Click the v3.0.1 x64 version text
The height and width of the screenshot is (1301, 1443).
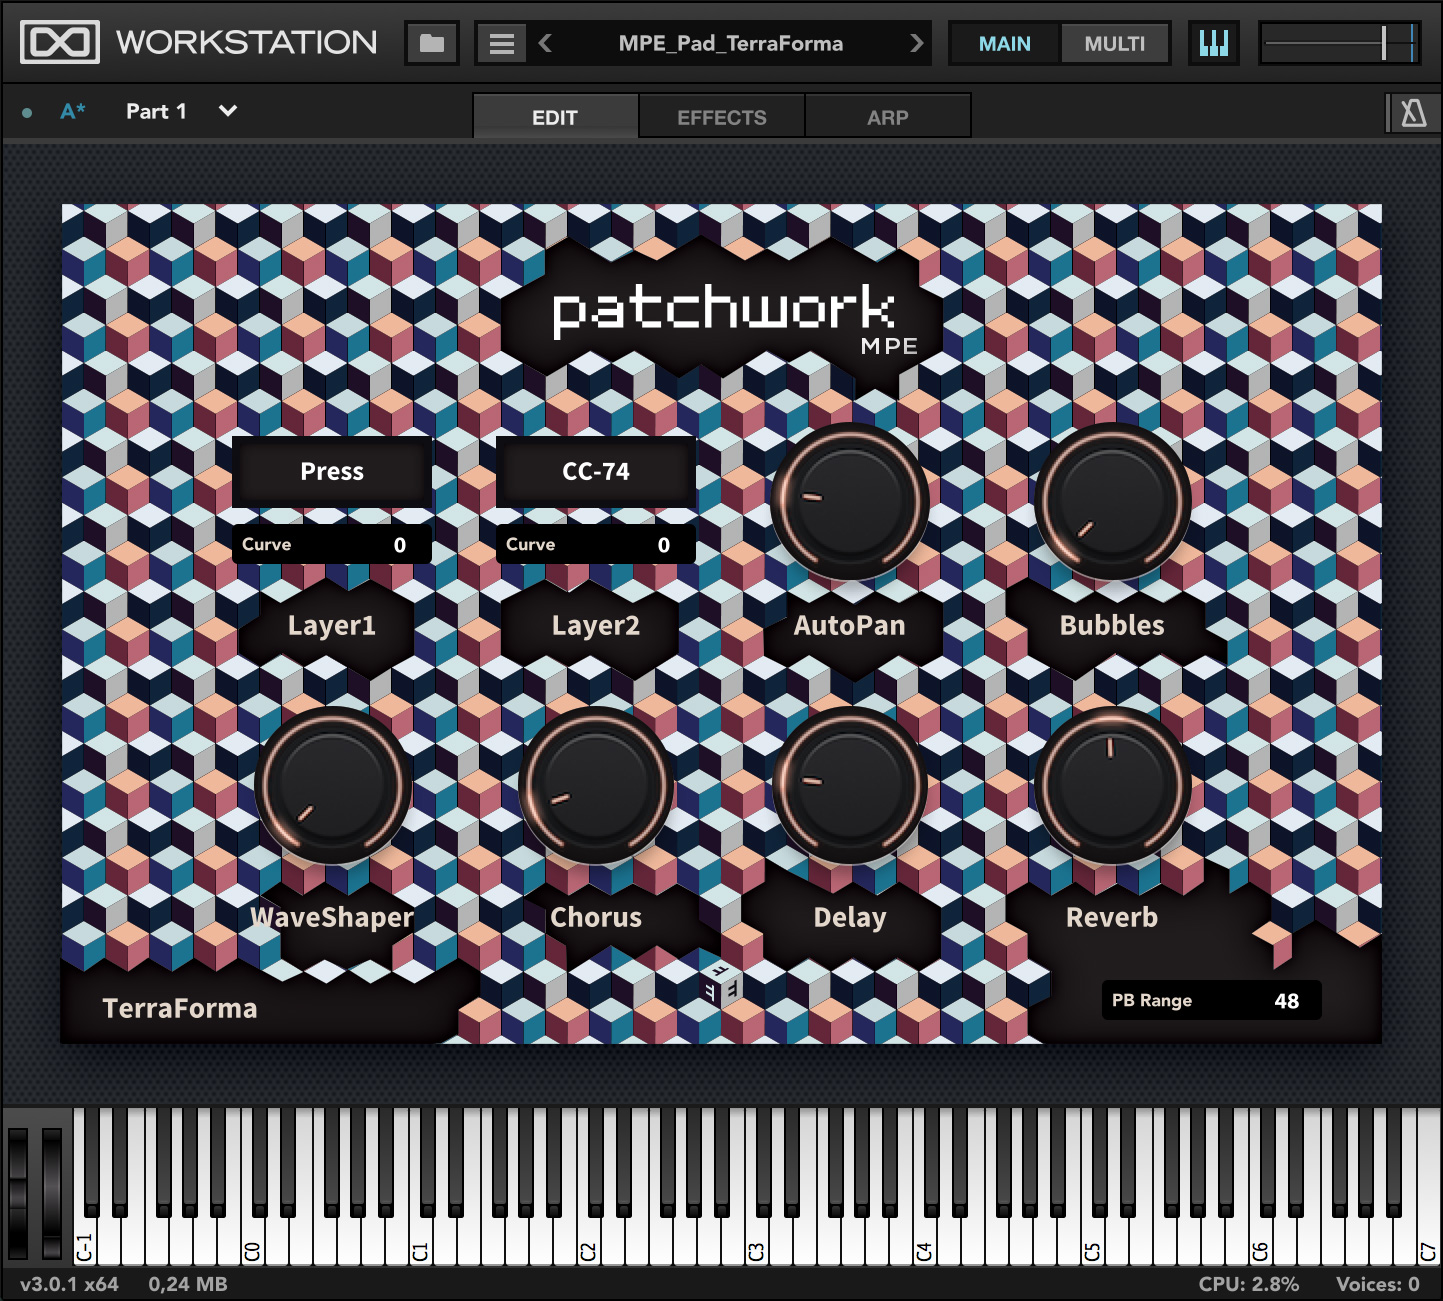click(x=69, y=1284)
